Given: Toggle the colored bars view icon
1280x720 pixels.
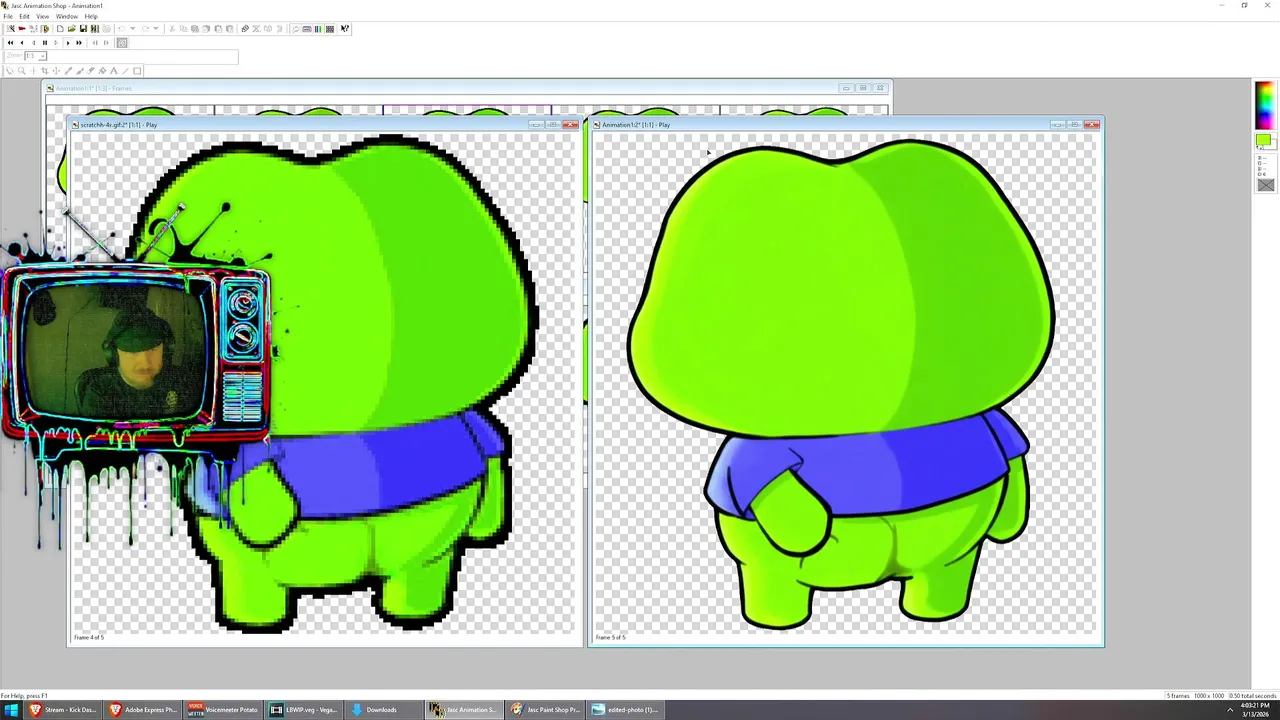Looking at the screenshot, I should click(x=318, y=29).
